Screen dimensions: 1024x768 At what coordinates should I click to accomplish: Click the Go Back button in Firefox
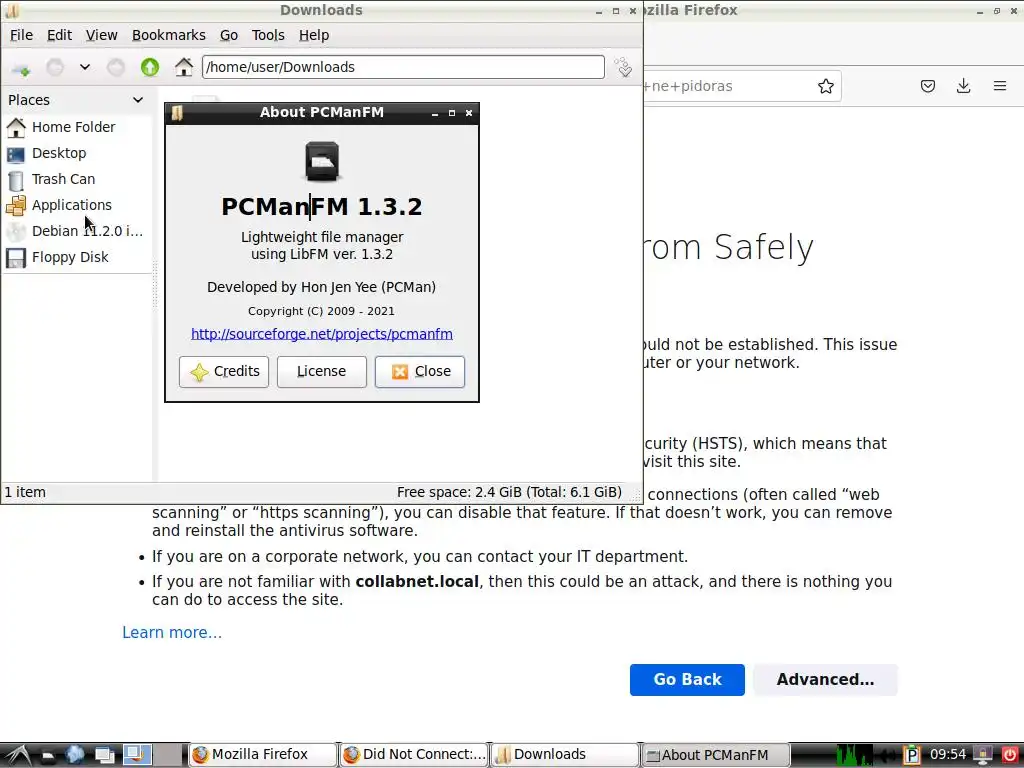pos(687,680)
